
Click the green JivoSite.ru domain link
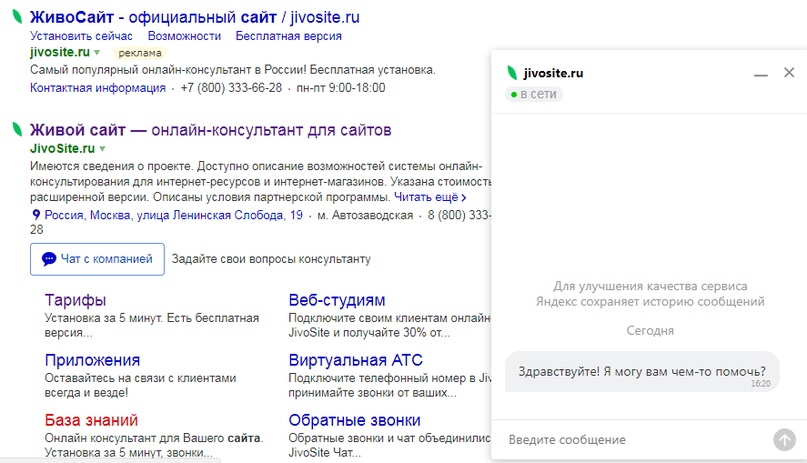pos(62,148)
